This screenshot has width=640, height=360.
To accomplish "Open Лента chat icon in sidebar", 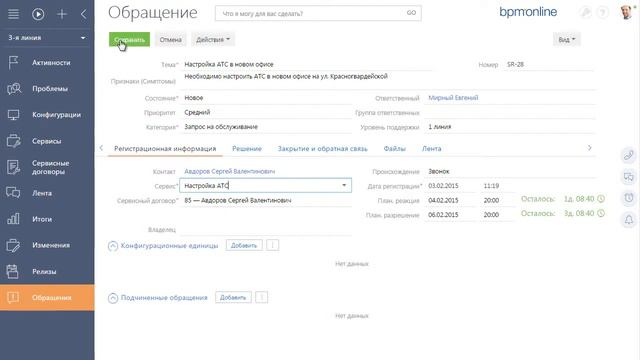I will 13,193.
